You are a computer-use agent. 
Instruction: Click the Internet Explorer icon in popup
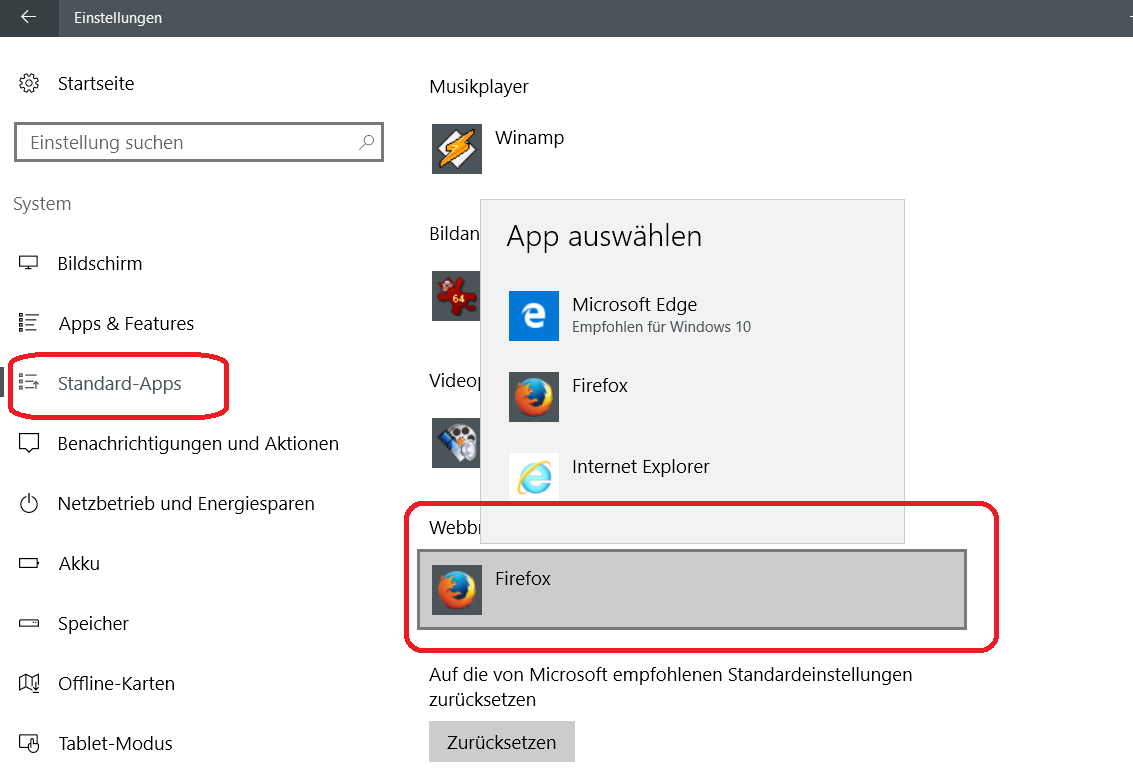pyautogui.click(x=534, y=476)
